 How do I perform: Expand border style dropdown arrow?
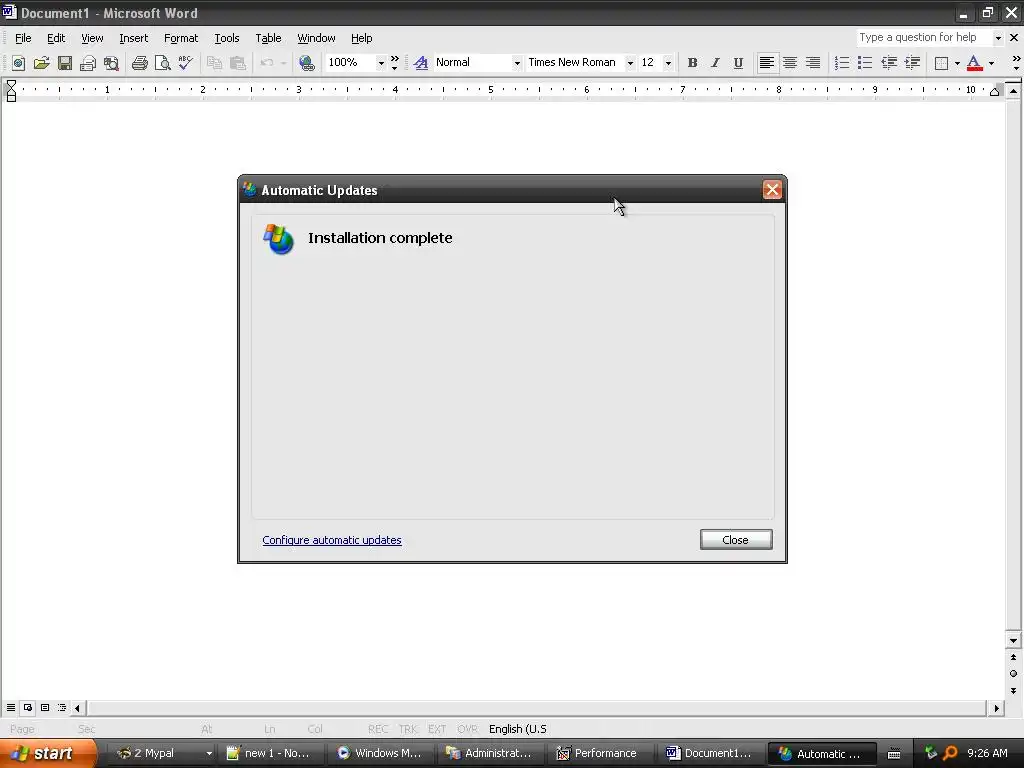(x=957, y=63)
